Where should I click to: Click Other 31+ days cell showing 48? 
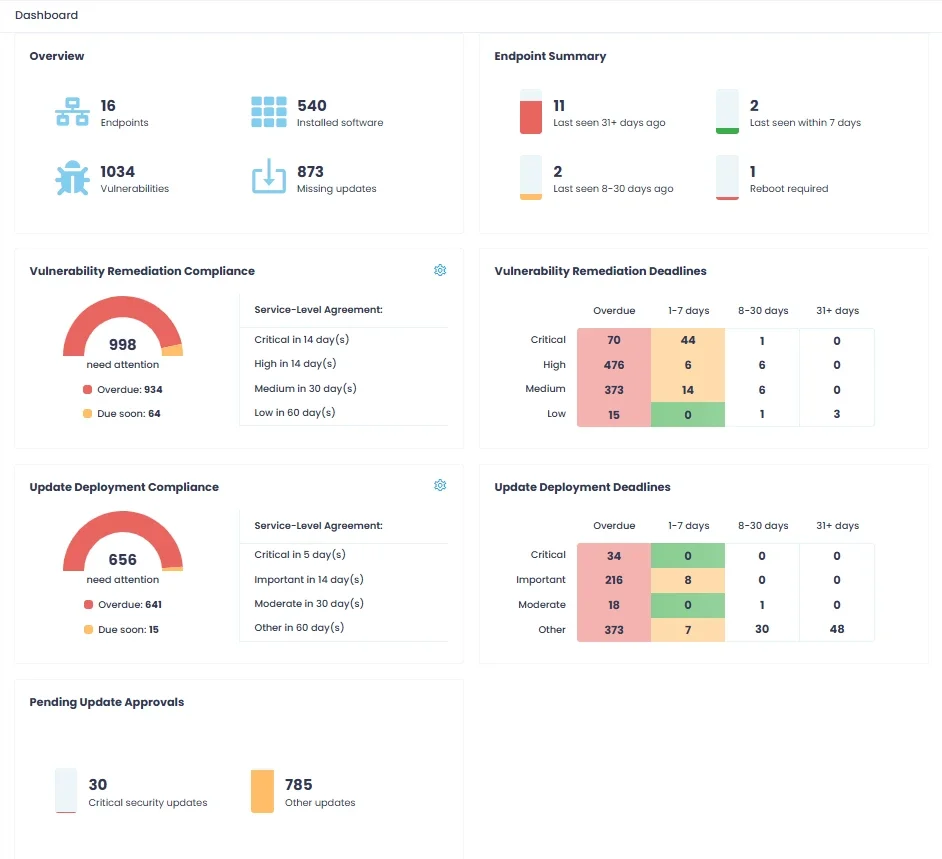[837, 630]
